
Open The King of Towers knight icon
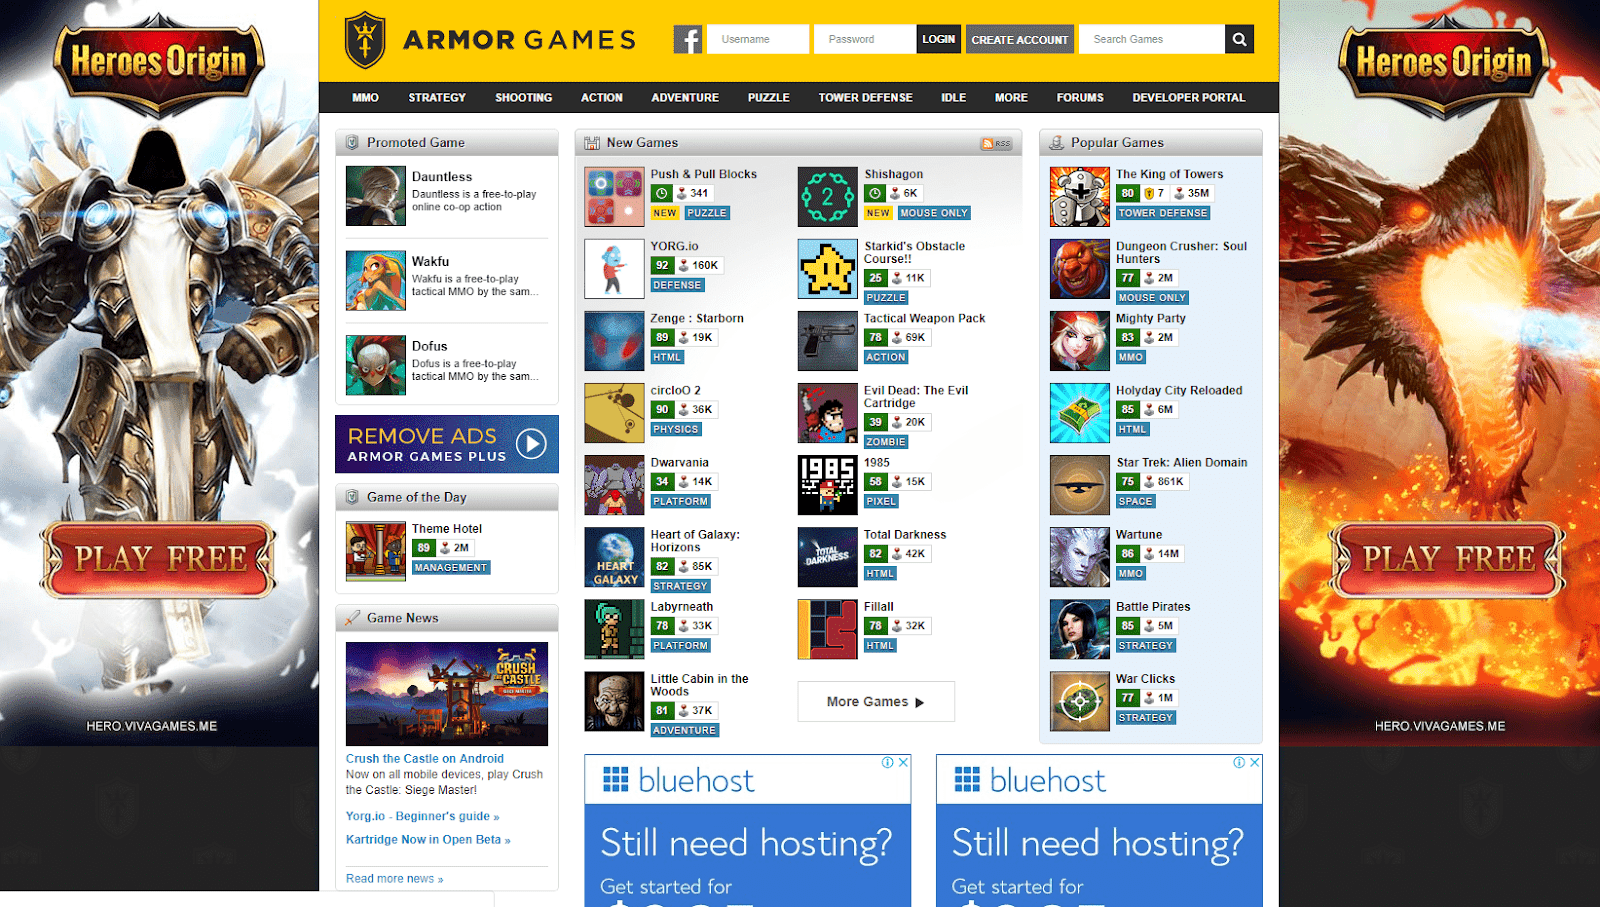1080,197
